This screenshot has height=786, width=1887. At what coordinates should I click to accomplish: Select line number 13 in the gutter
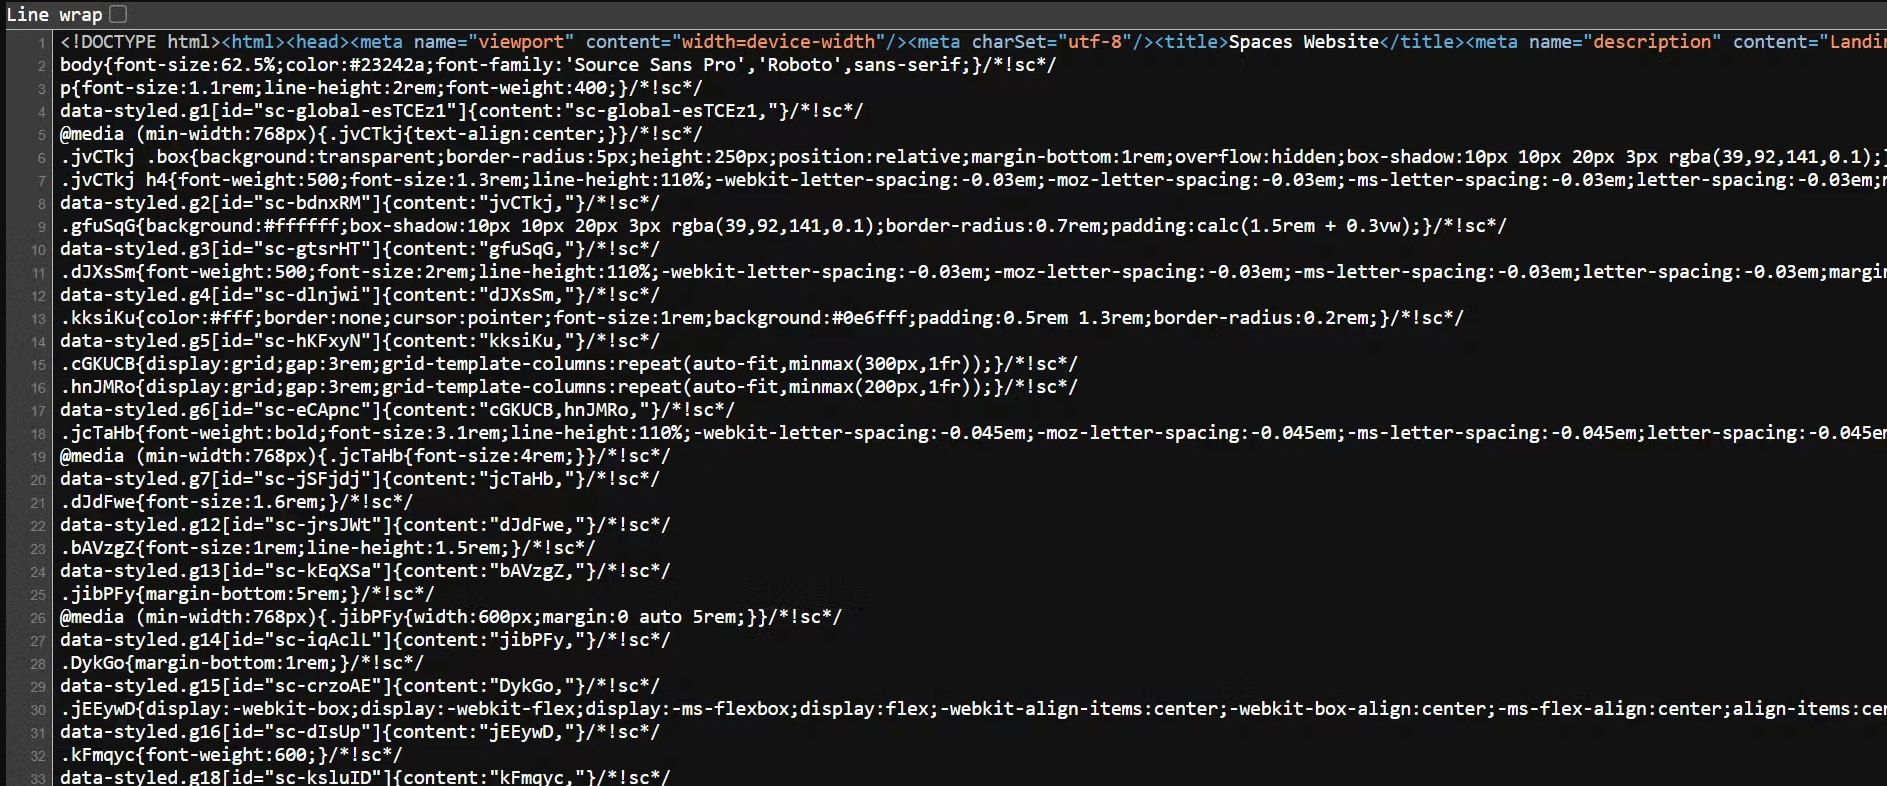(38, 319)
